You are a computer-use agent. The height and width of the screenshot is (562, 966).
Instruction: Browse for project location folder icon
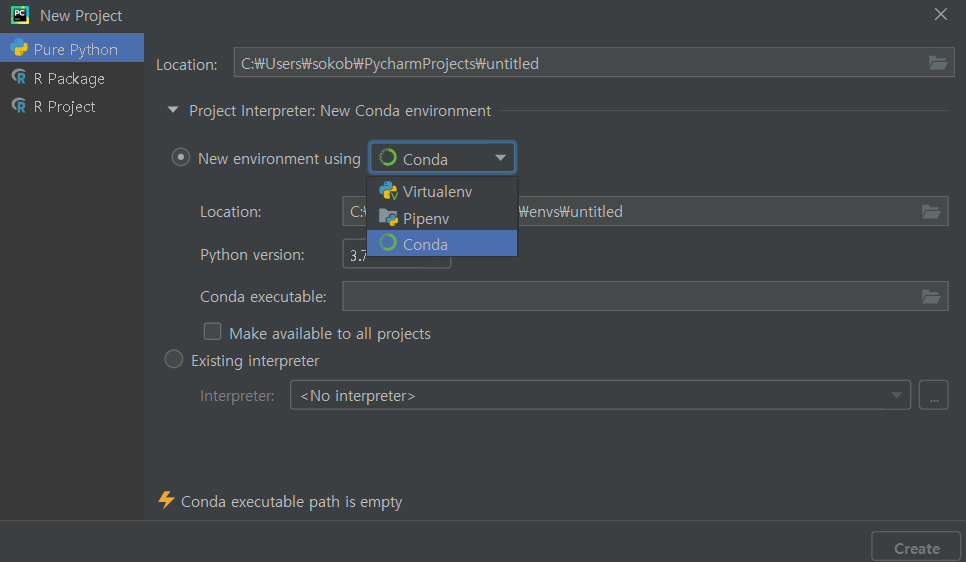938,63
